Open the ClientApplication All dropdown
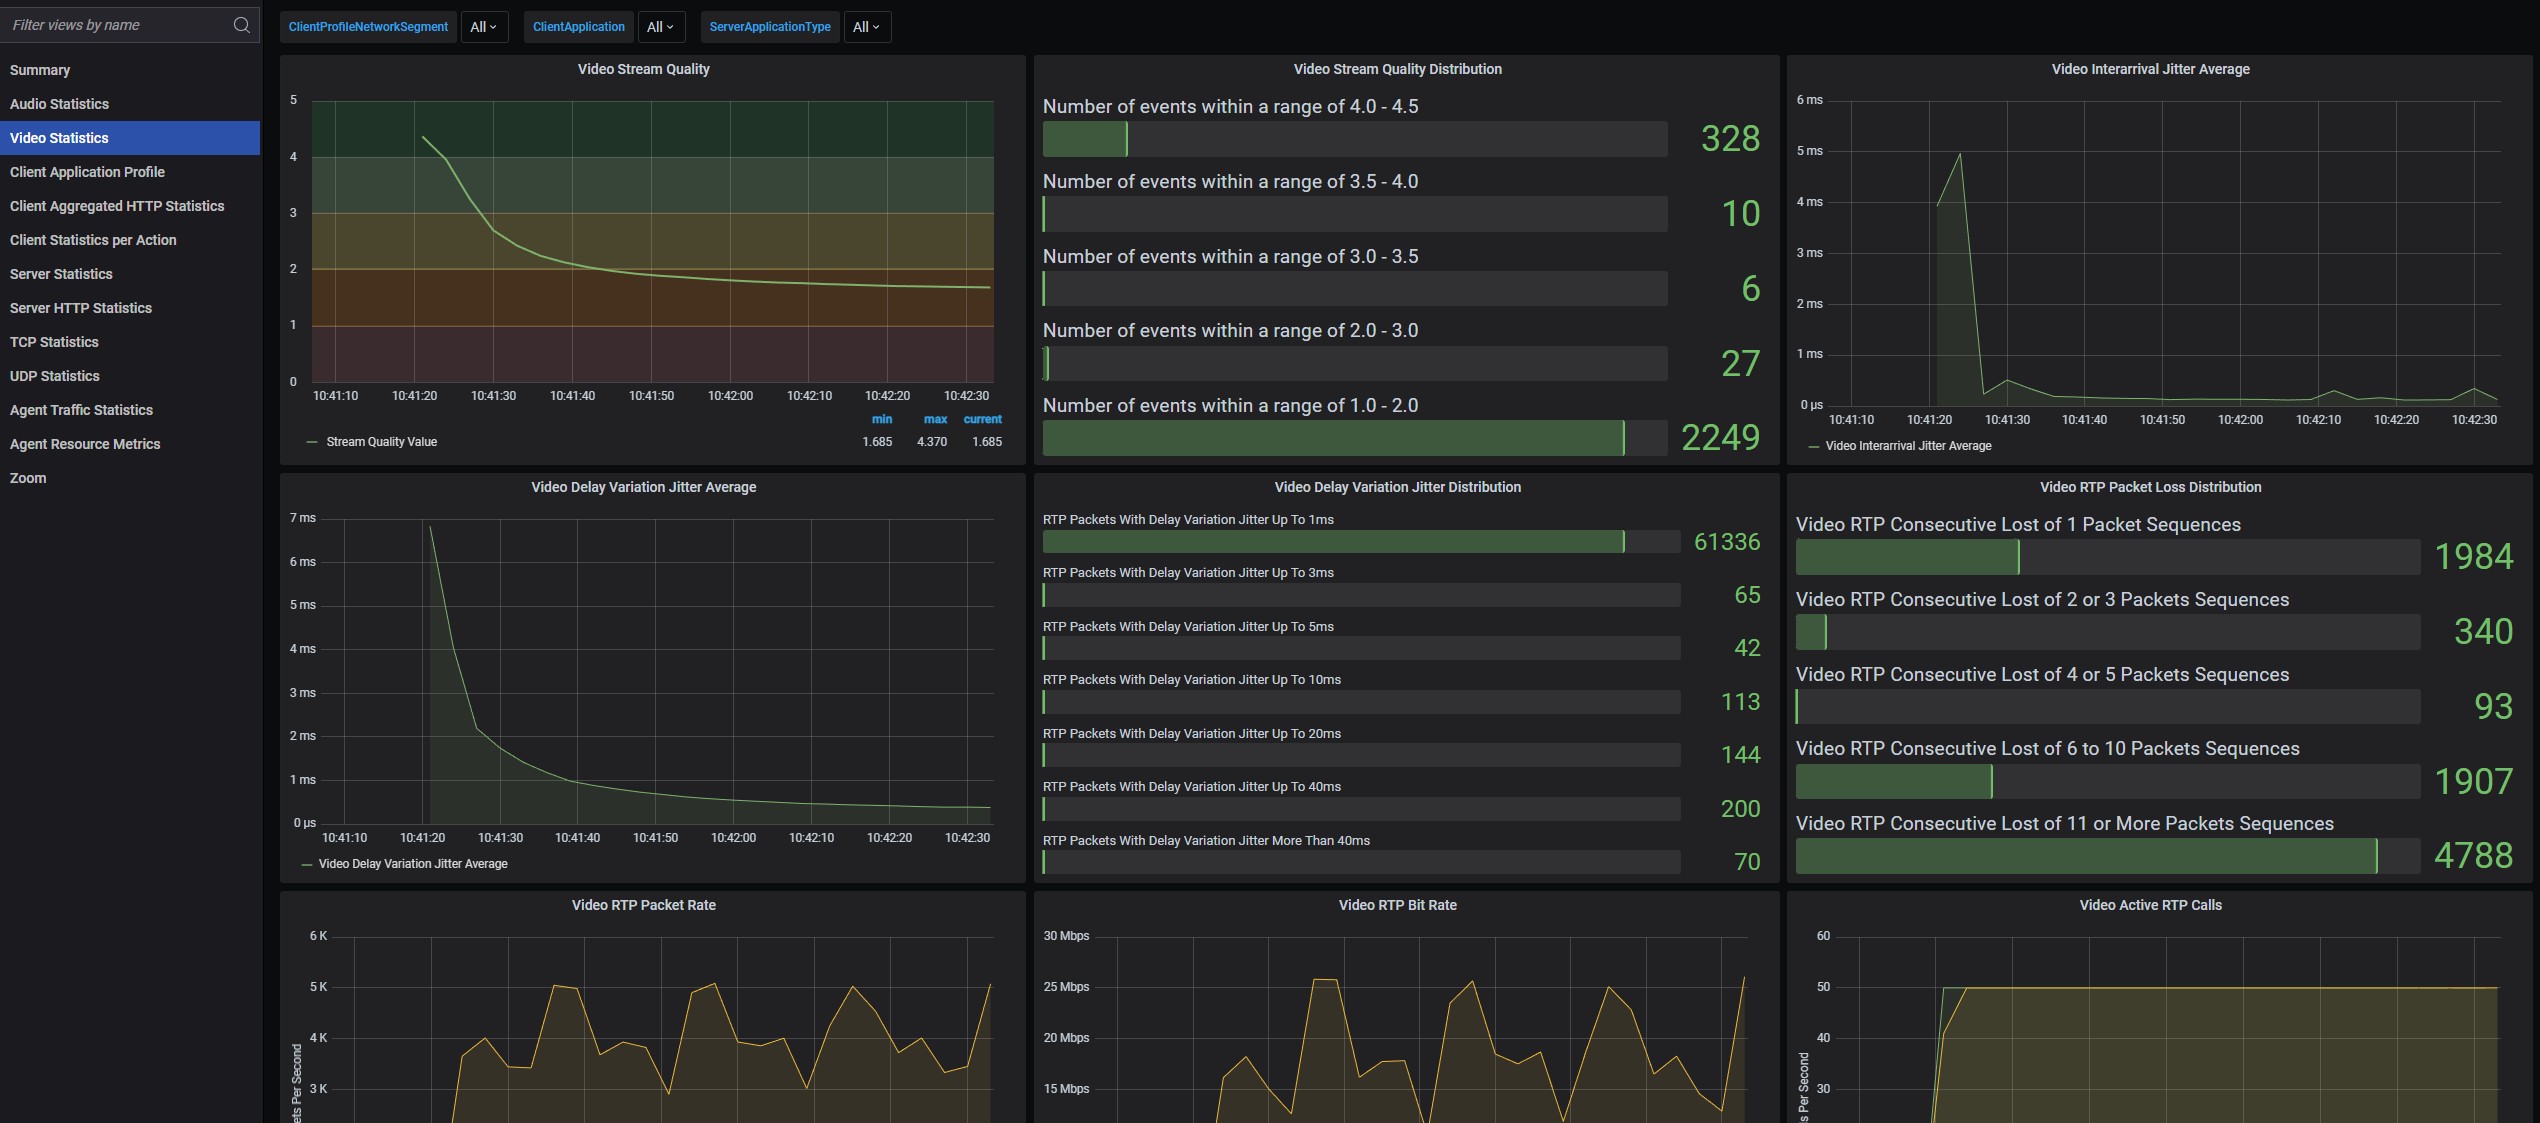The image size is (2540, 1123). (660, 27)
